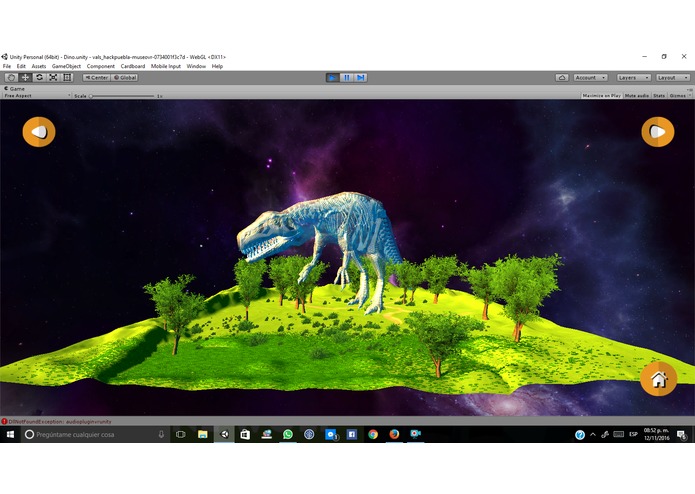Show hidden system tray icons
The width and height of the screenshot is (695, 494).
[593, 435]
